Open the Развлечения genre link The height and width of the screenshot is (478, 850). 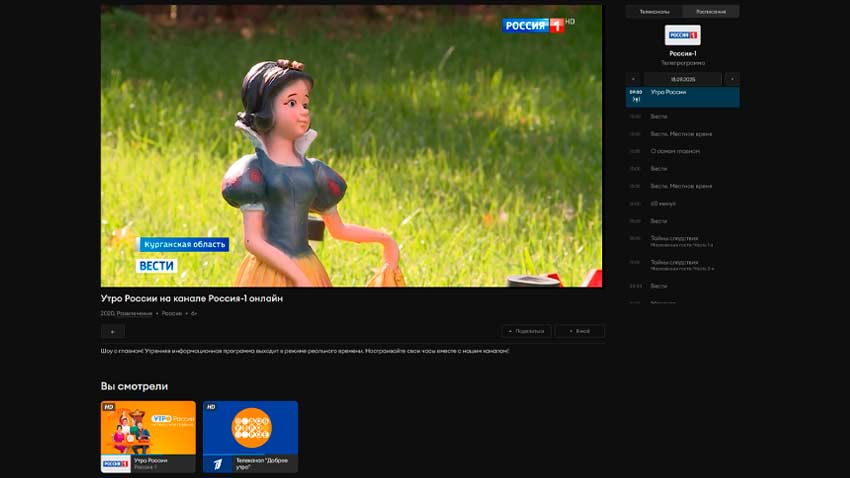tap(134, 313)
